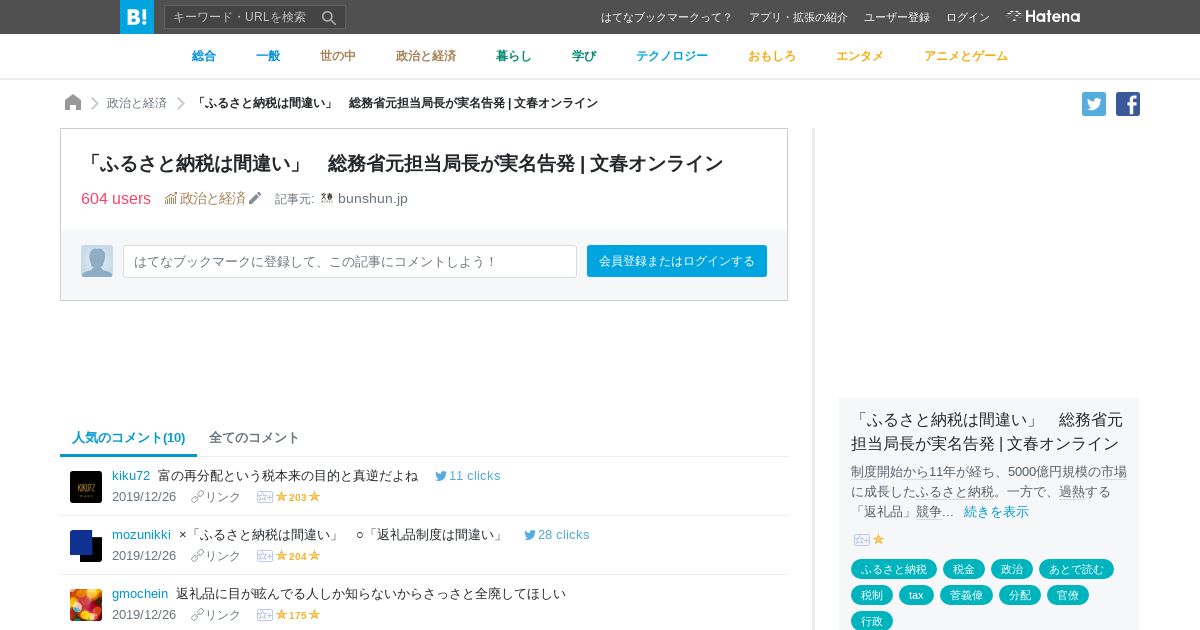
Task: Open the アプリ・拡張の紹介 link
Action: [798, 17]
